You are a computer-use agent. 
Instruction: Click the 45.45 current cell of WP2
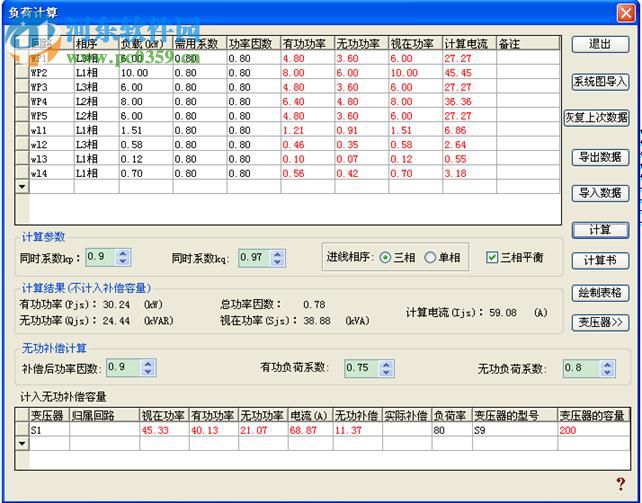pyautogui.click(x=469, y=73)
